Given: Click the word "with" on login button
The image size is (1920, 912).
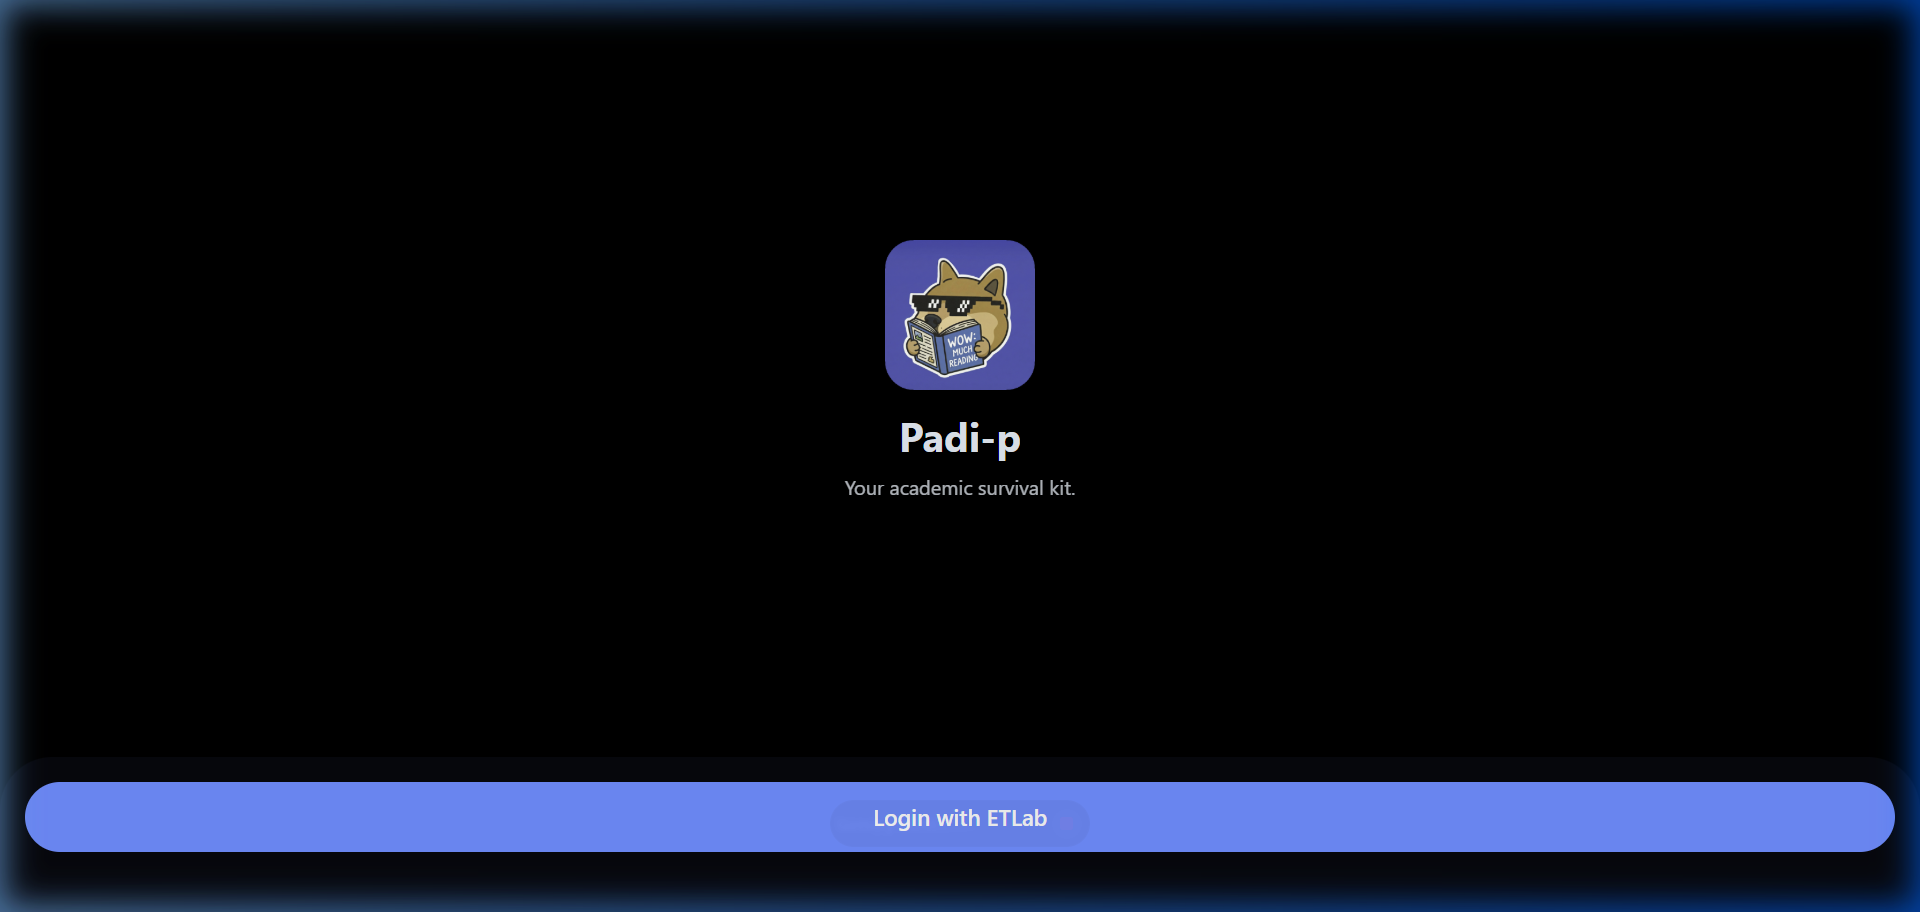Looking at the screenshot, I should [958, 818].
